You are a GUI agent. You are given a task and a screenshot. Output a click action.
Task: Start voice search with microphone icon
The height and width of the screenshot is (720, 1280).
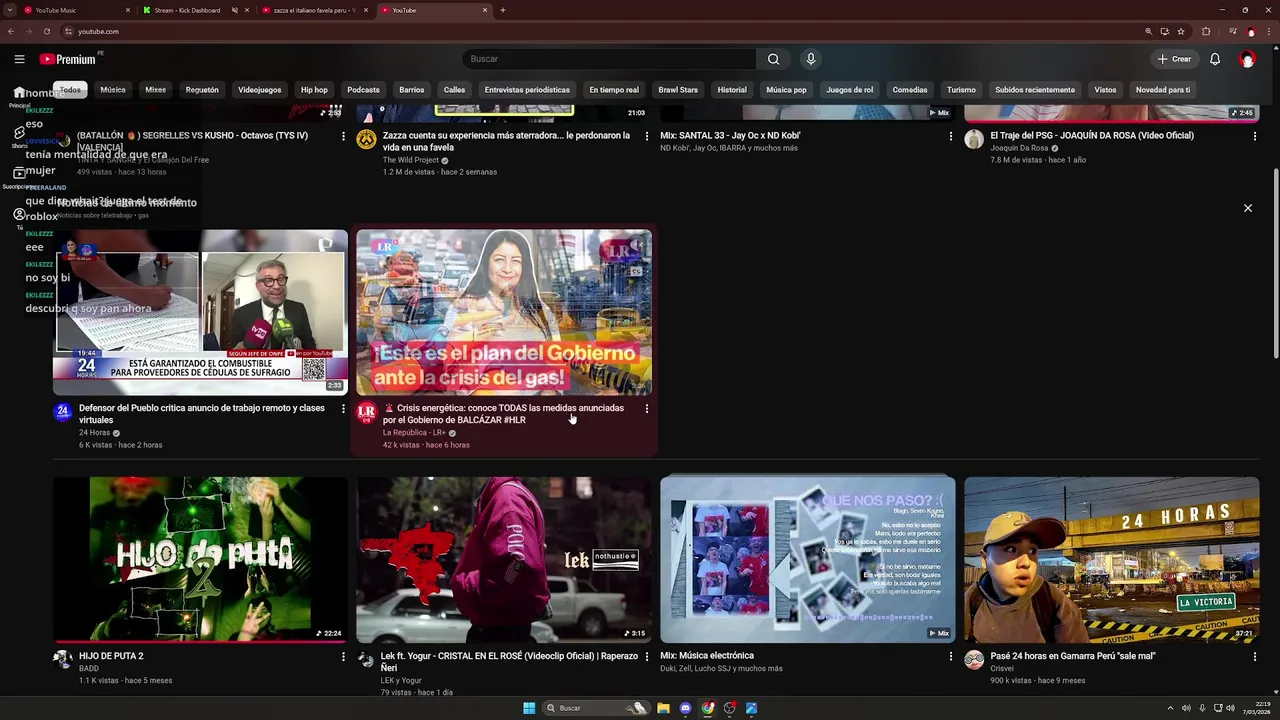pyautogui.click(x=811, y=59)
